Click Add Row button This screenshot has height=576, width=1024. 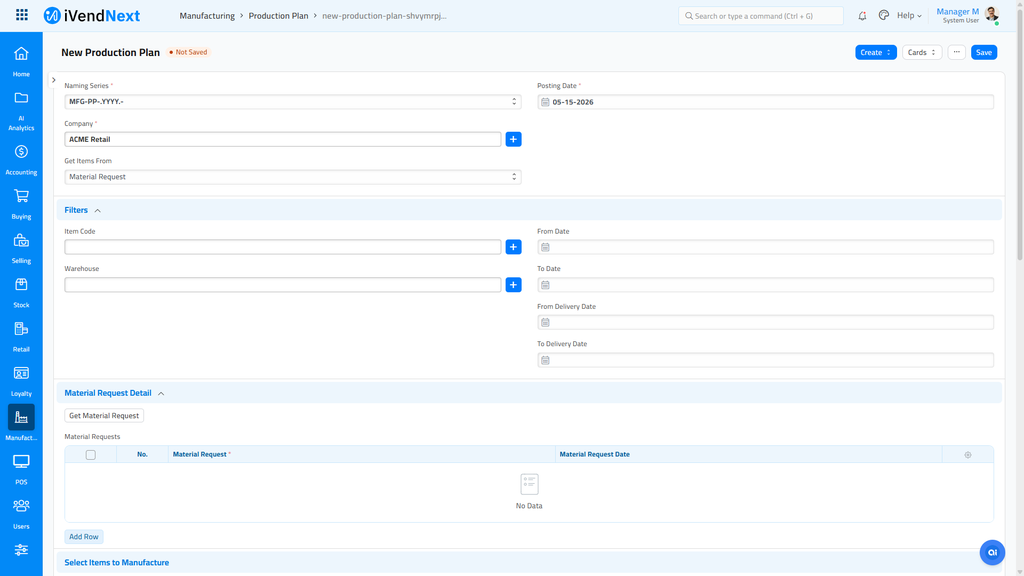click(x=84, y=537)
